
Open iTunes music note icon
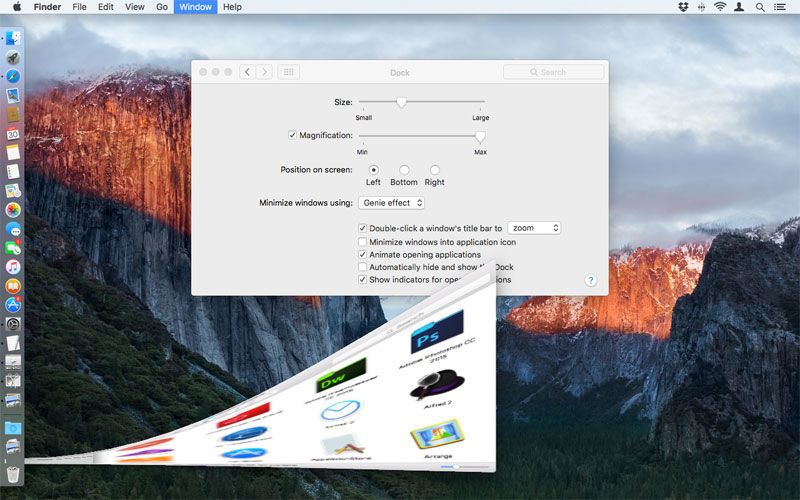click(x=13, y=266)
